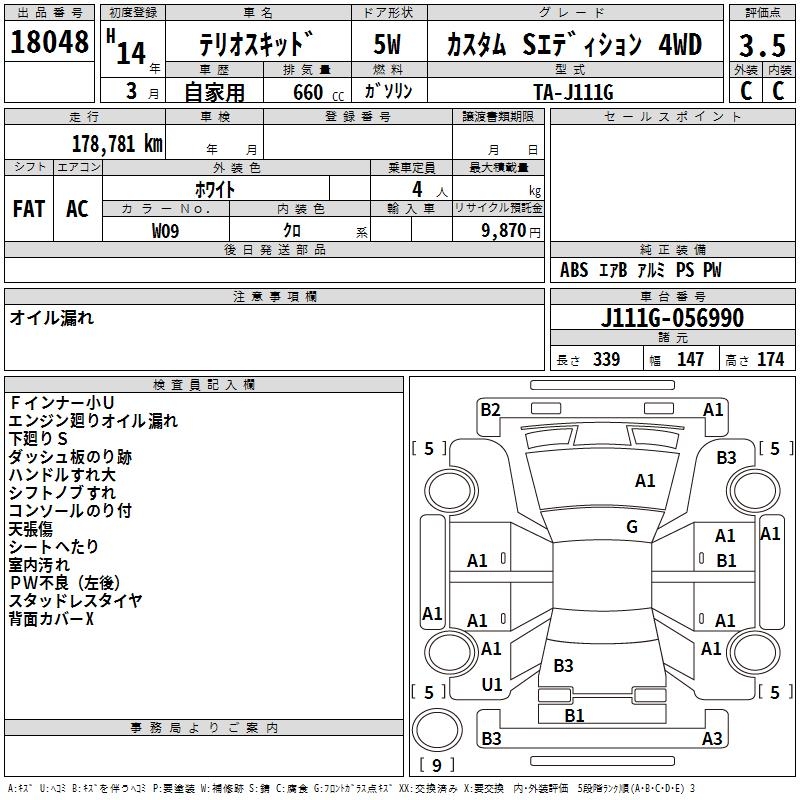
Task: Click the U1 dent mark on diagram
Action: pyautogui.click(x=491, y=685)
